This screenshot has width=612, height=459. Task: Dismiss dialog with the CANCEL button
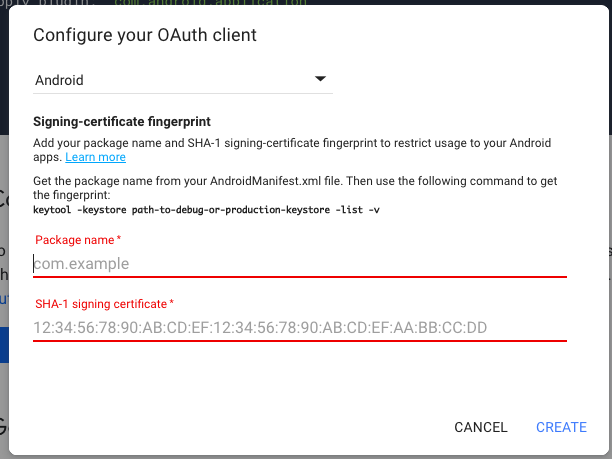tap(481, 427)
